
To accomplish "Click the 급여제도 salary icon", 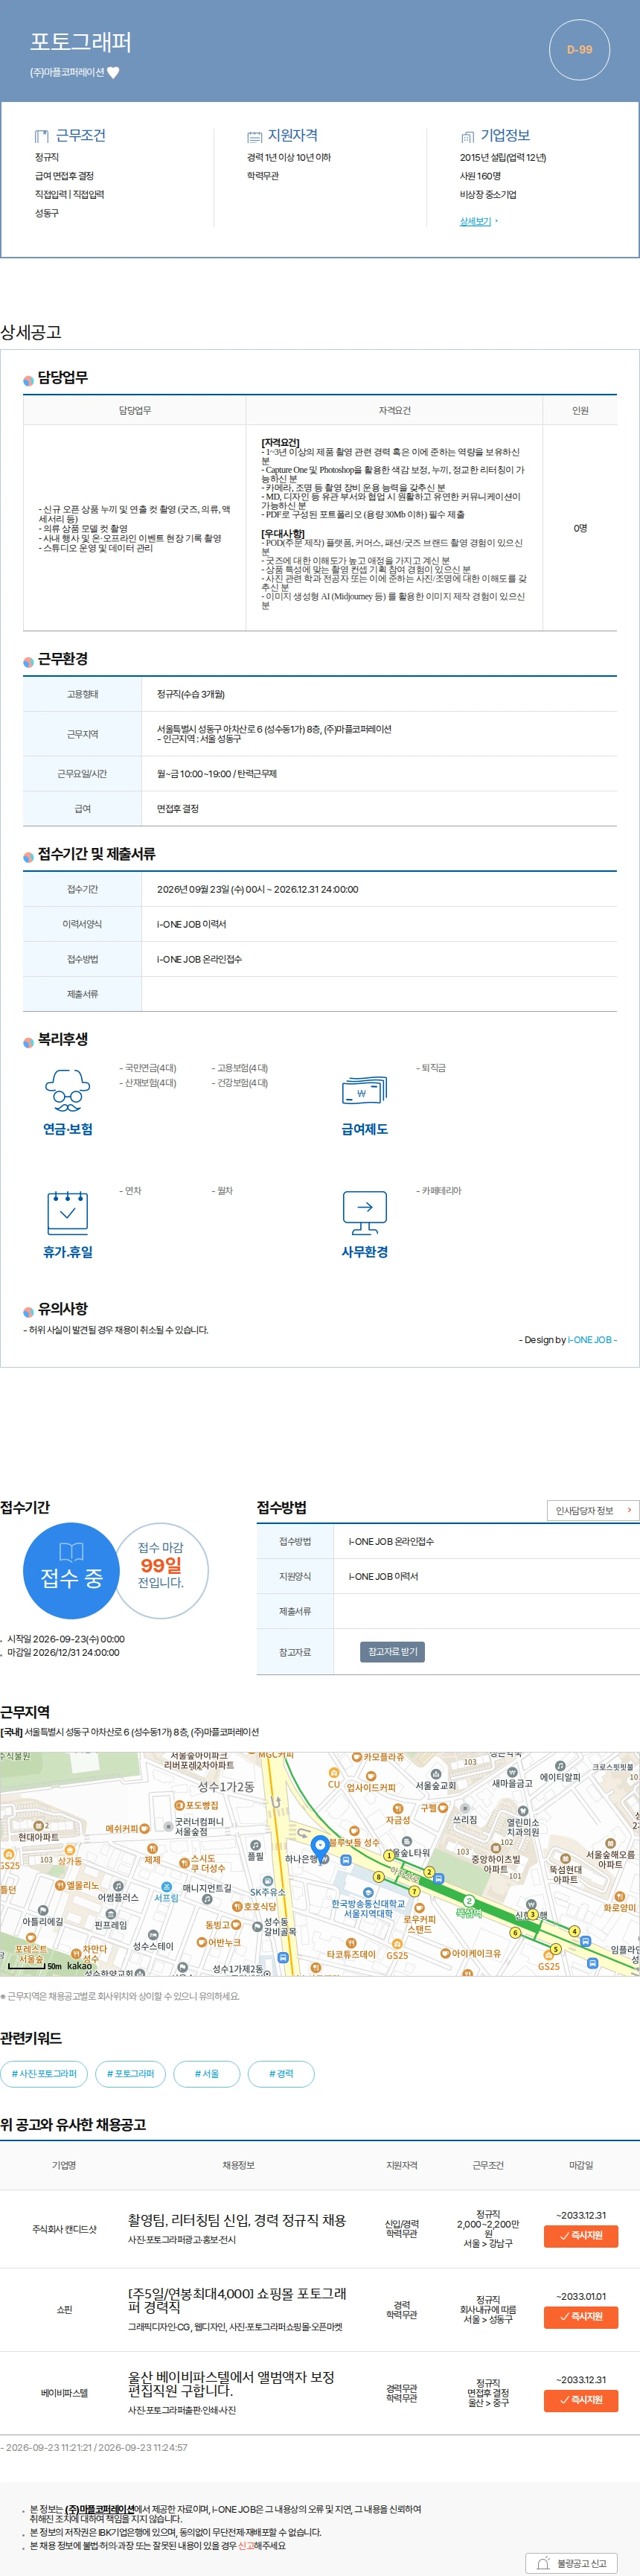I will pos(364,1090).
